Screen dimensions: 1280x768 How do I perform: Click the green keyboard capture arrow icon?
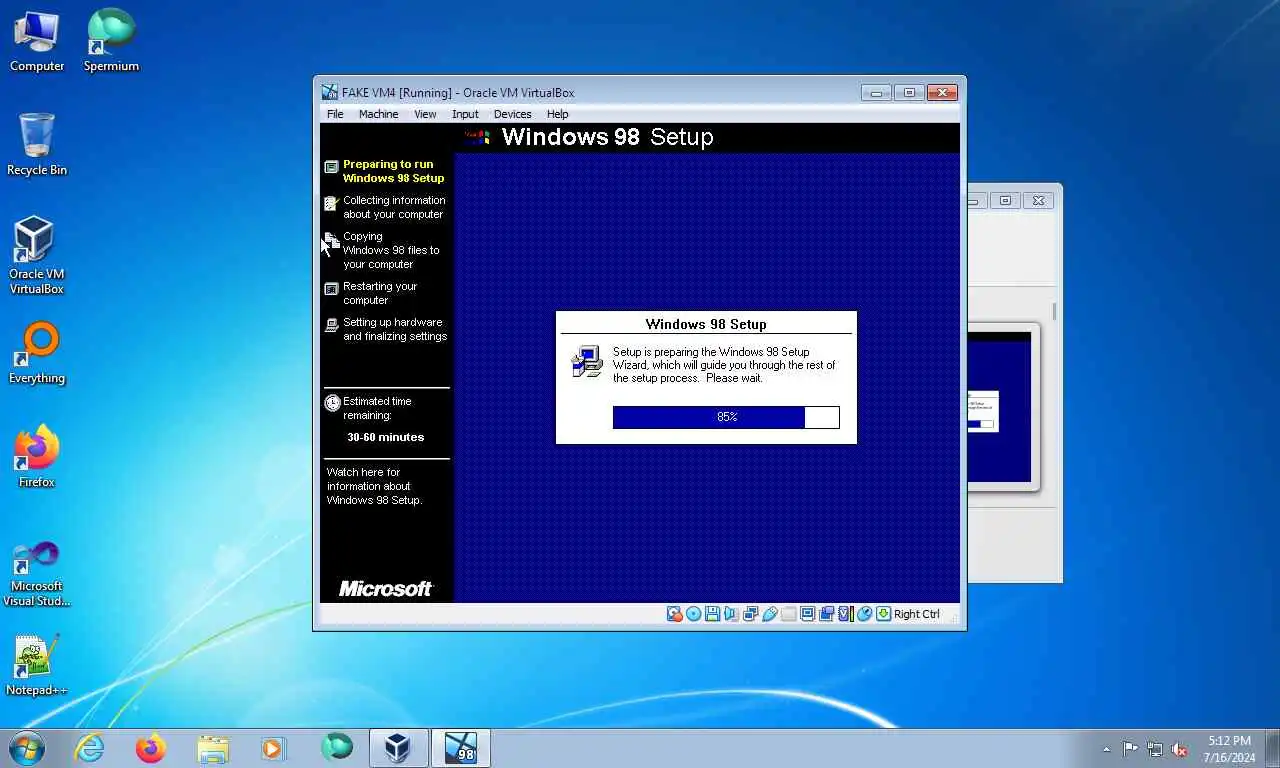coord(883,614)
